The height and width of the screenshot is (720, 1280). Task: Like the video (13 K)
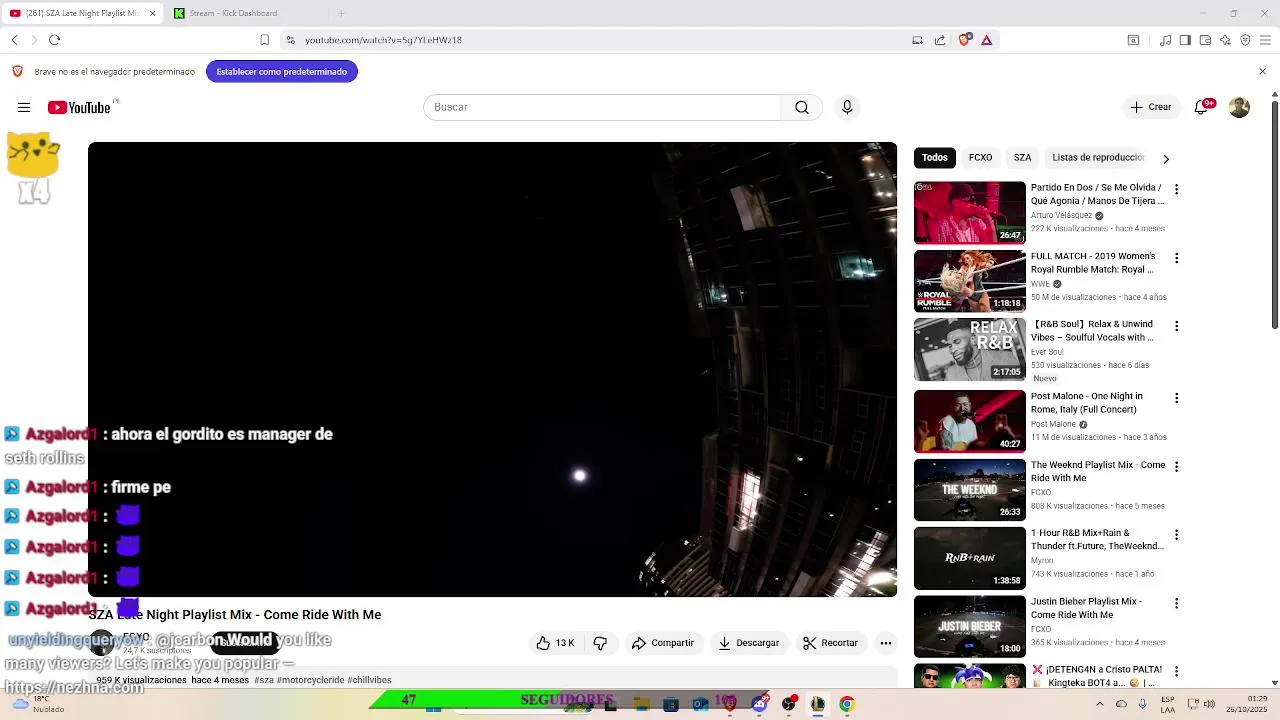pos(555,643)
